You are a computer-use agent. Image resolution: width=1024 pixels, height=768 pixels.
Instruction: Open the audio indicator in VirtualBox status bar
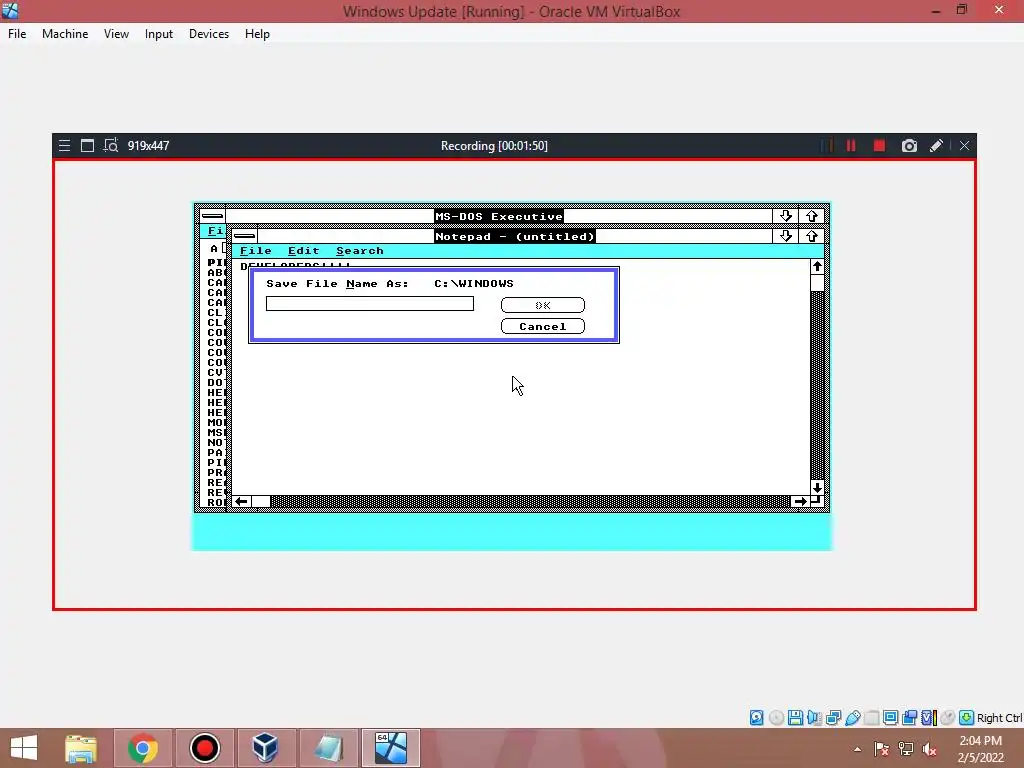[814, 718]
